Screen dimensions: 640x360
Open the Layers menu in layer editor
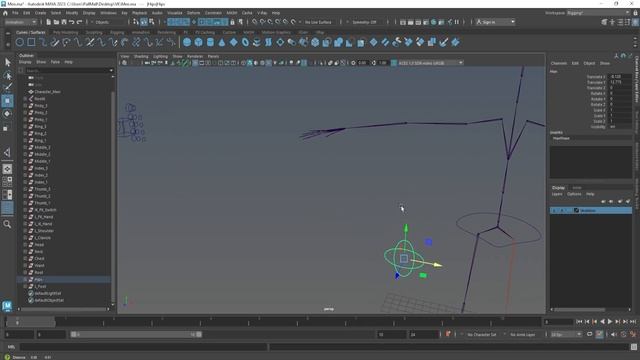point(557,194)
